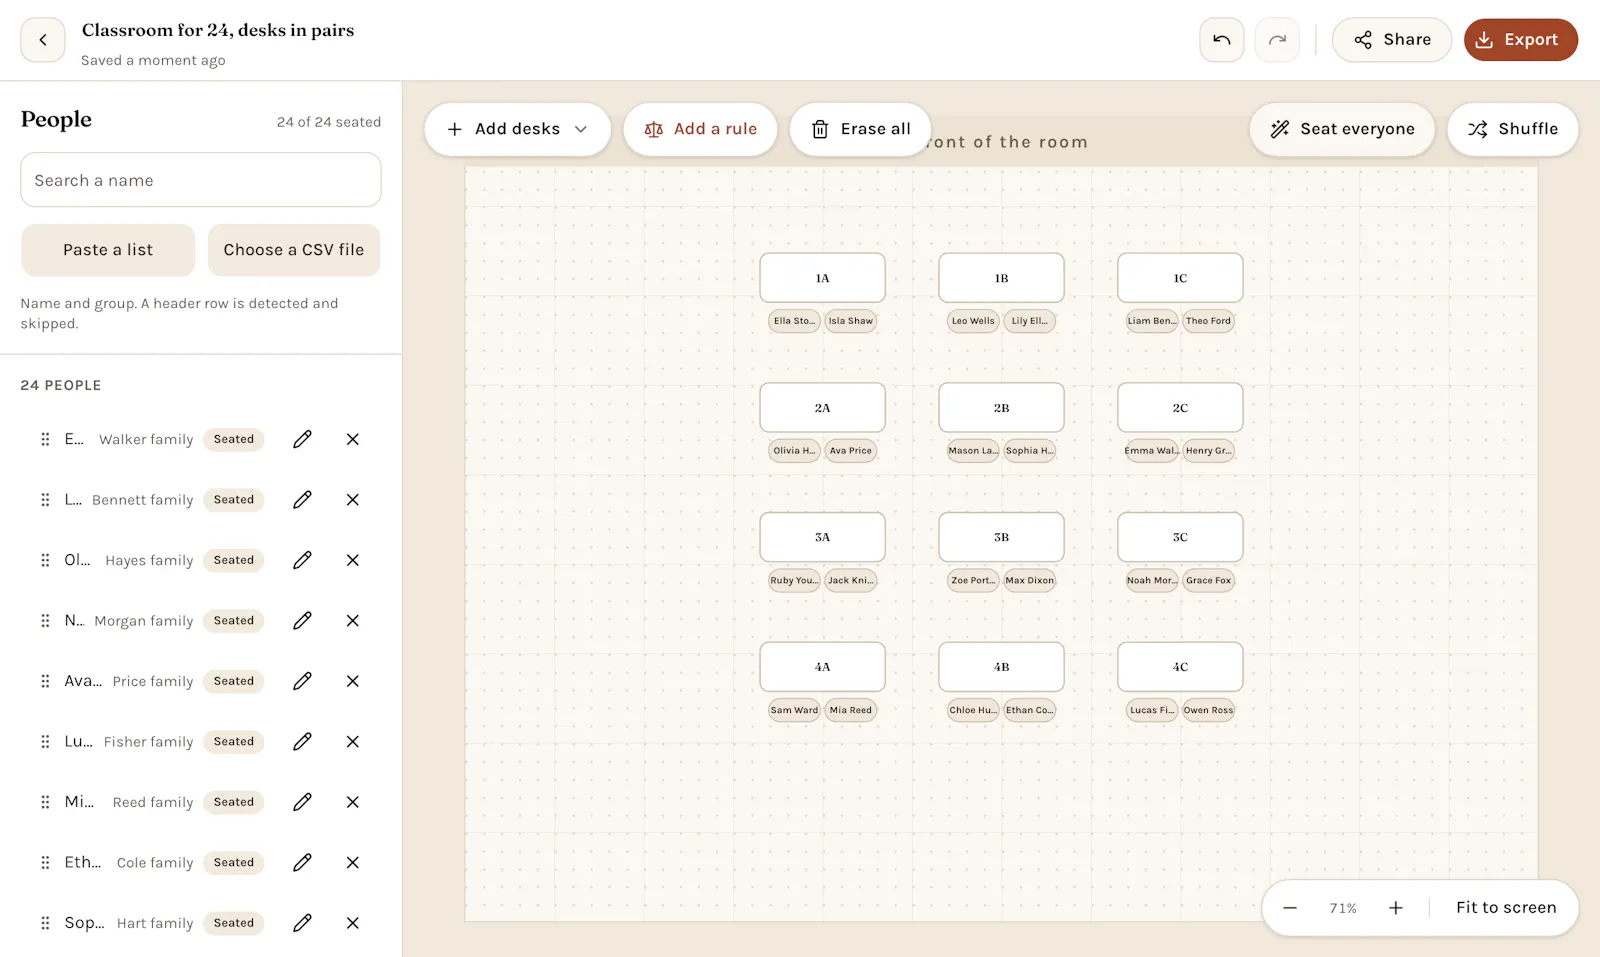1600x957 pixels.
Task: Select desk 3A on the canvas
Action: pos(822,537)
